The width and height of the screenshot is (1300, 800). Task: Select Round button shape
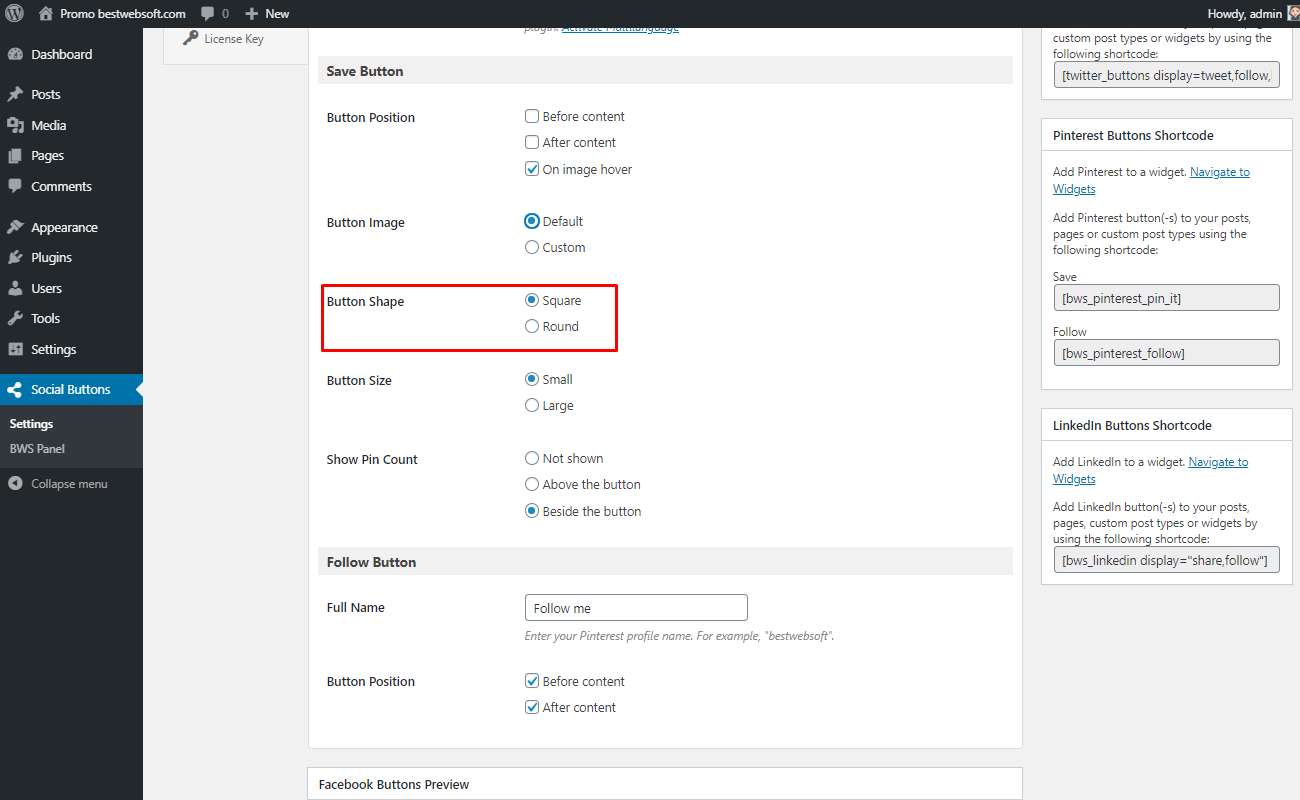click(532, 326)
